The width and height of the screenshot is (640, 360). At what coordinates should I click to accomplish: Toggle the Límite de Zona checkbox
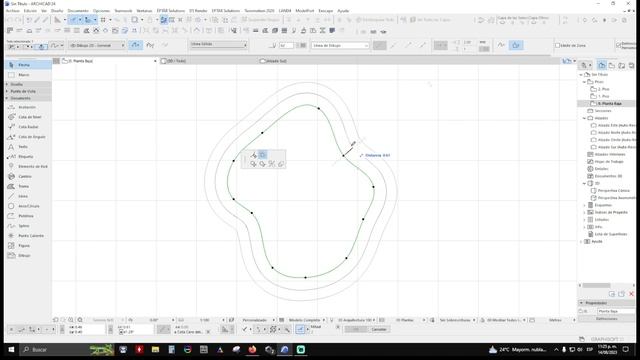(x=558, y=45)
